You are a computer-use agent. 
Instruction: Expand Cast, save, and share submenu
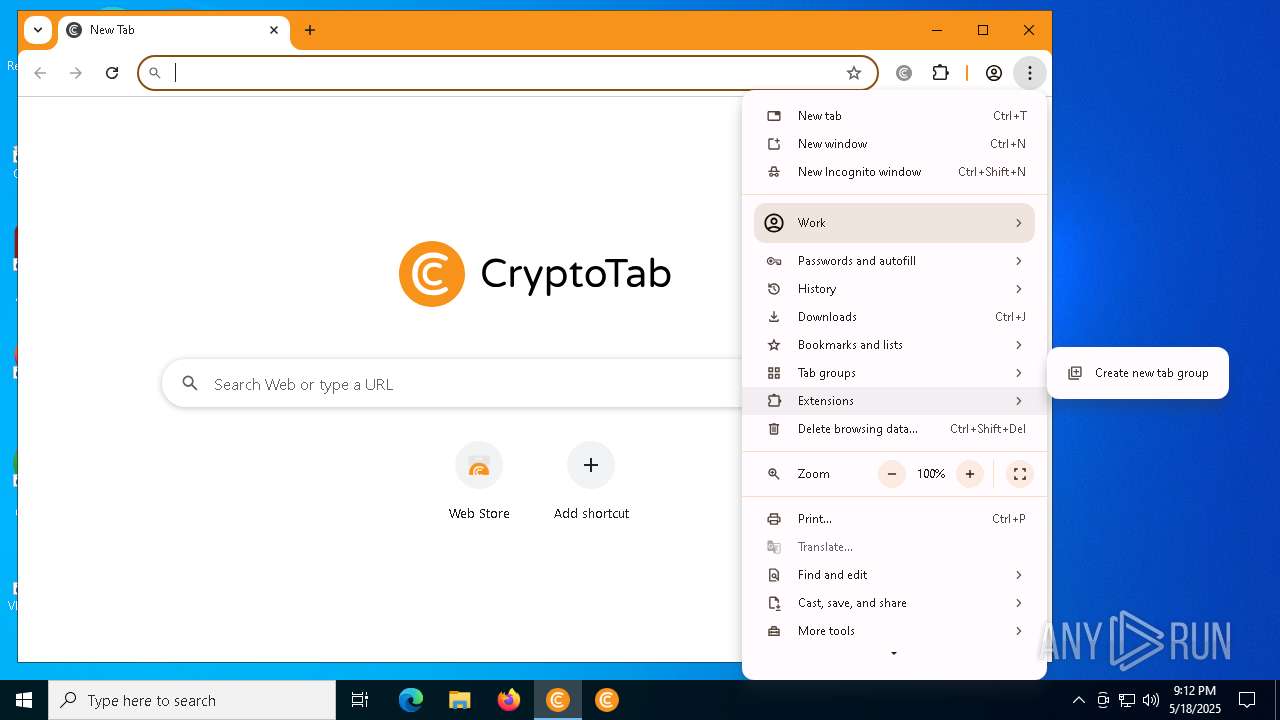point(894,603)
